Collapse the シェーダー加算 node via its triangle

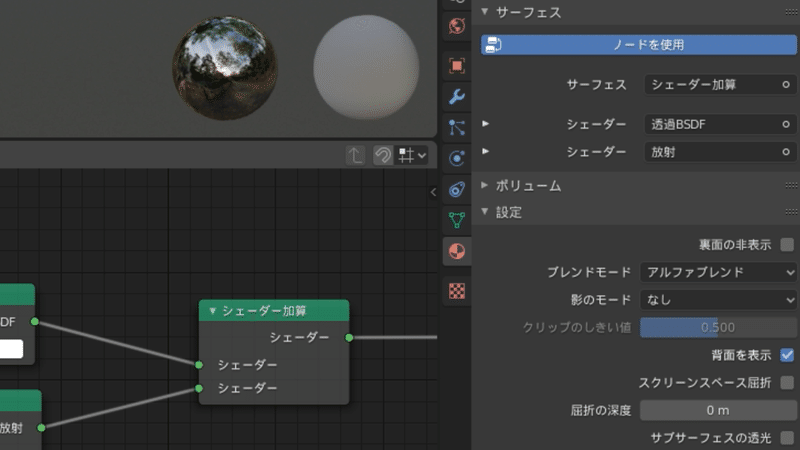click(213, 311)
